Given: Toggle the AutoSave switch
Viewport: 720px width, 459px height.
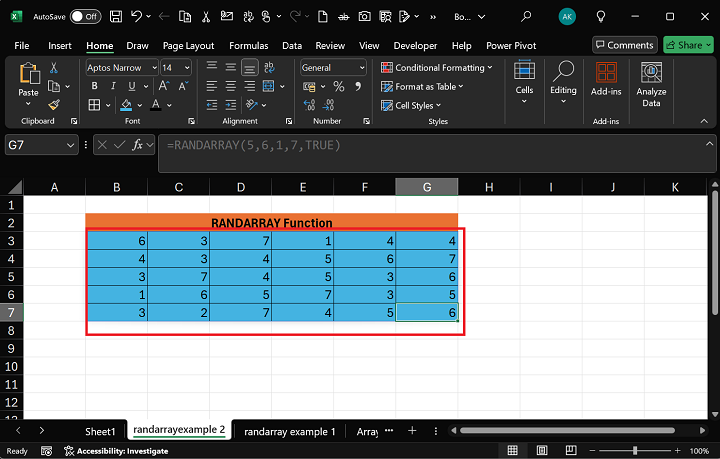Looking at the screenshot, I should pyautogui.click(x=85, y=16).
